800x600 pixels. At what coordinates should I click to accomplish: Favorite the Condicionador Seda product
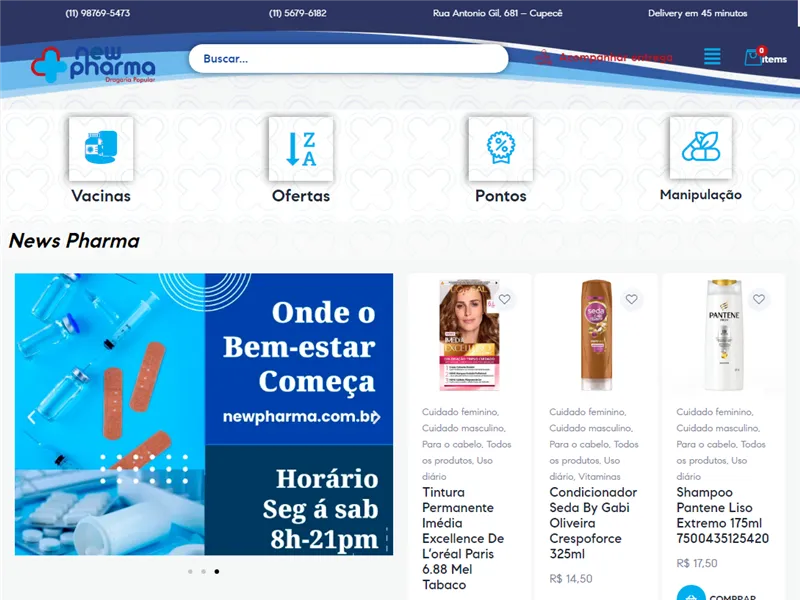pos(631,298)
